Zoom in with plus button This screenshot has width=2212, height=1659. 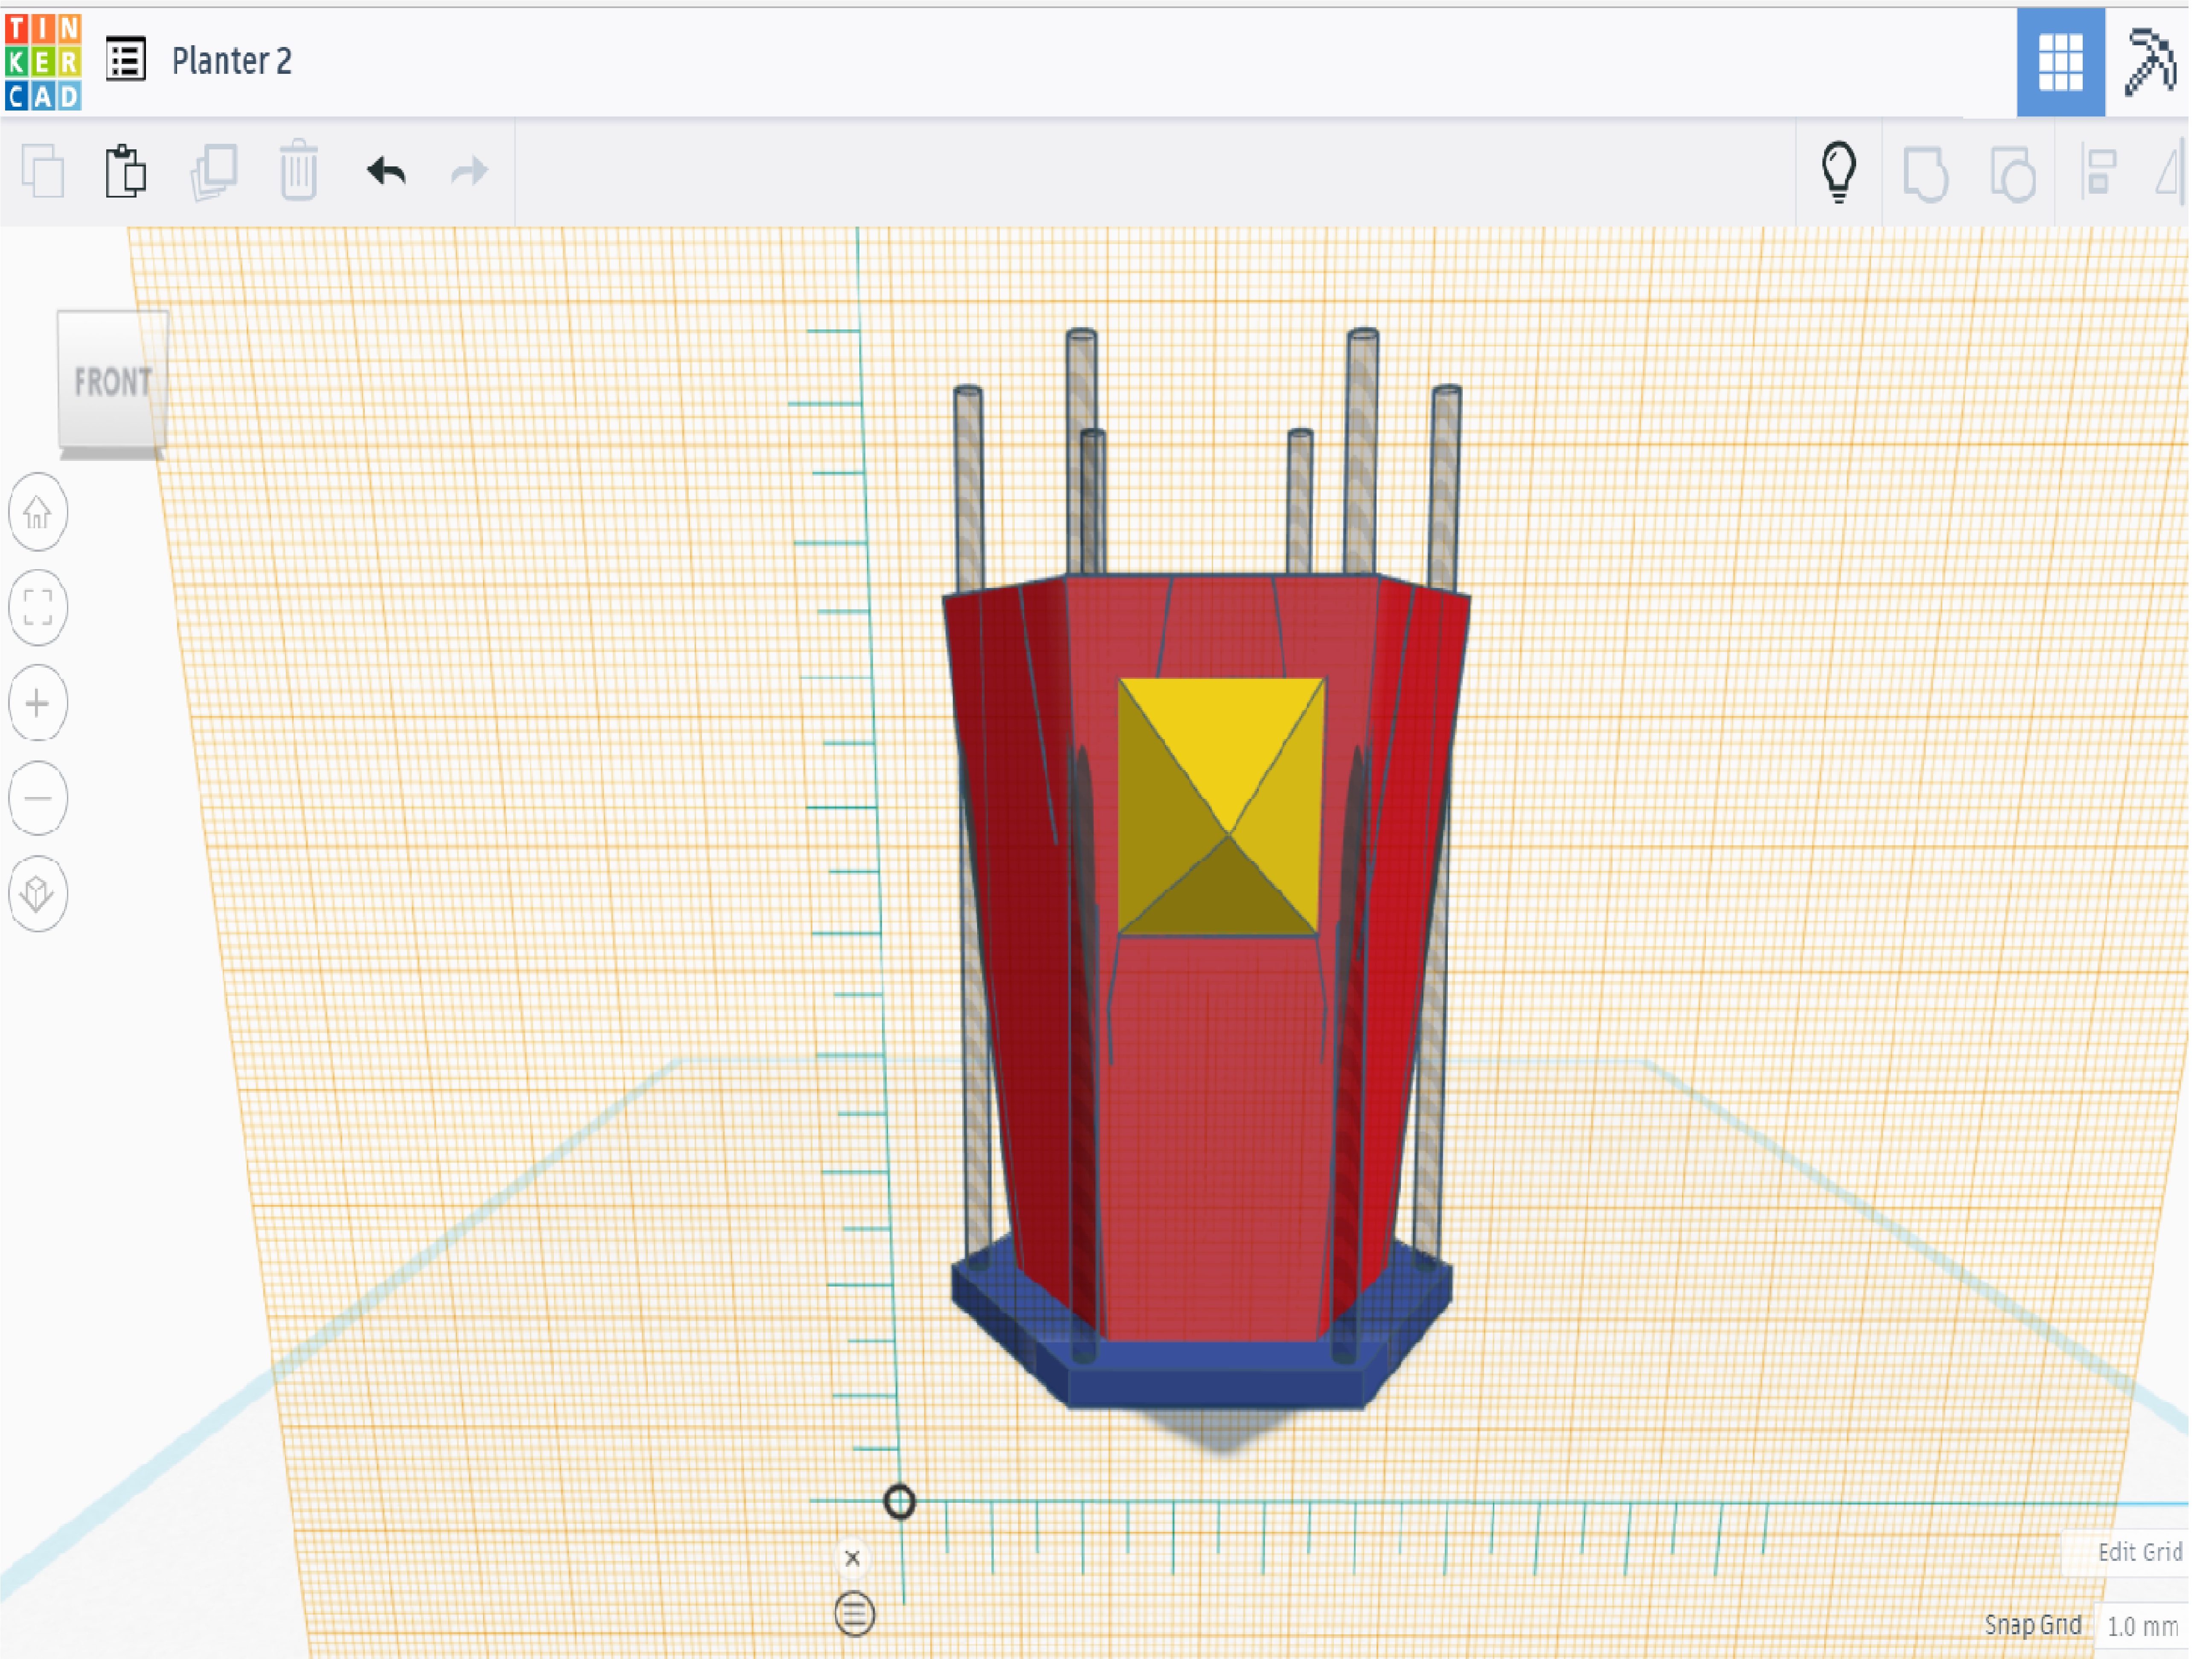tap(38, 703)
